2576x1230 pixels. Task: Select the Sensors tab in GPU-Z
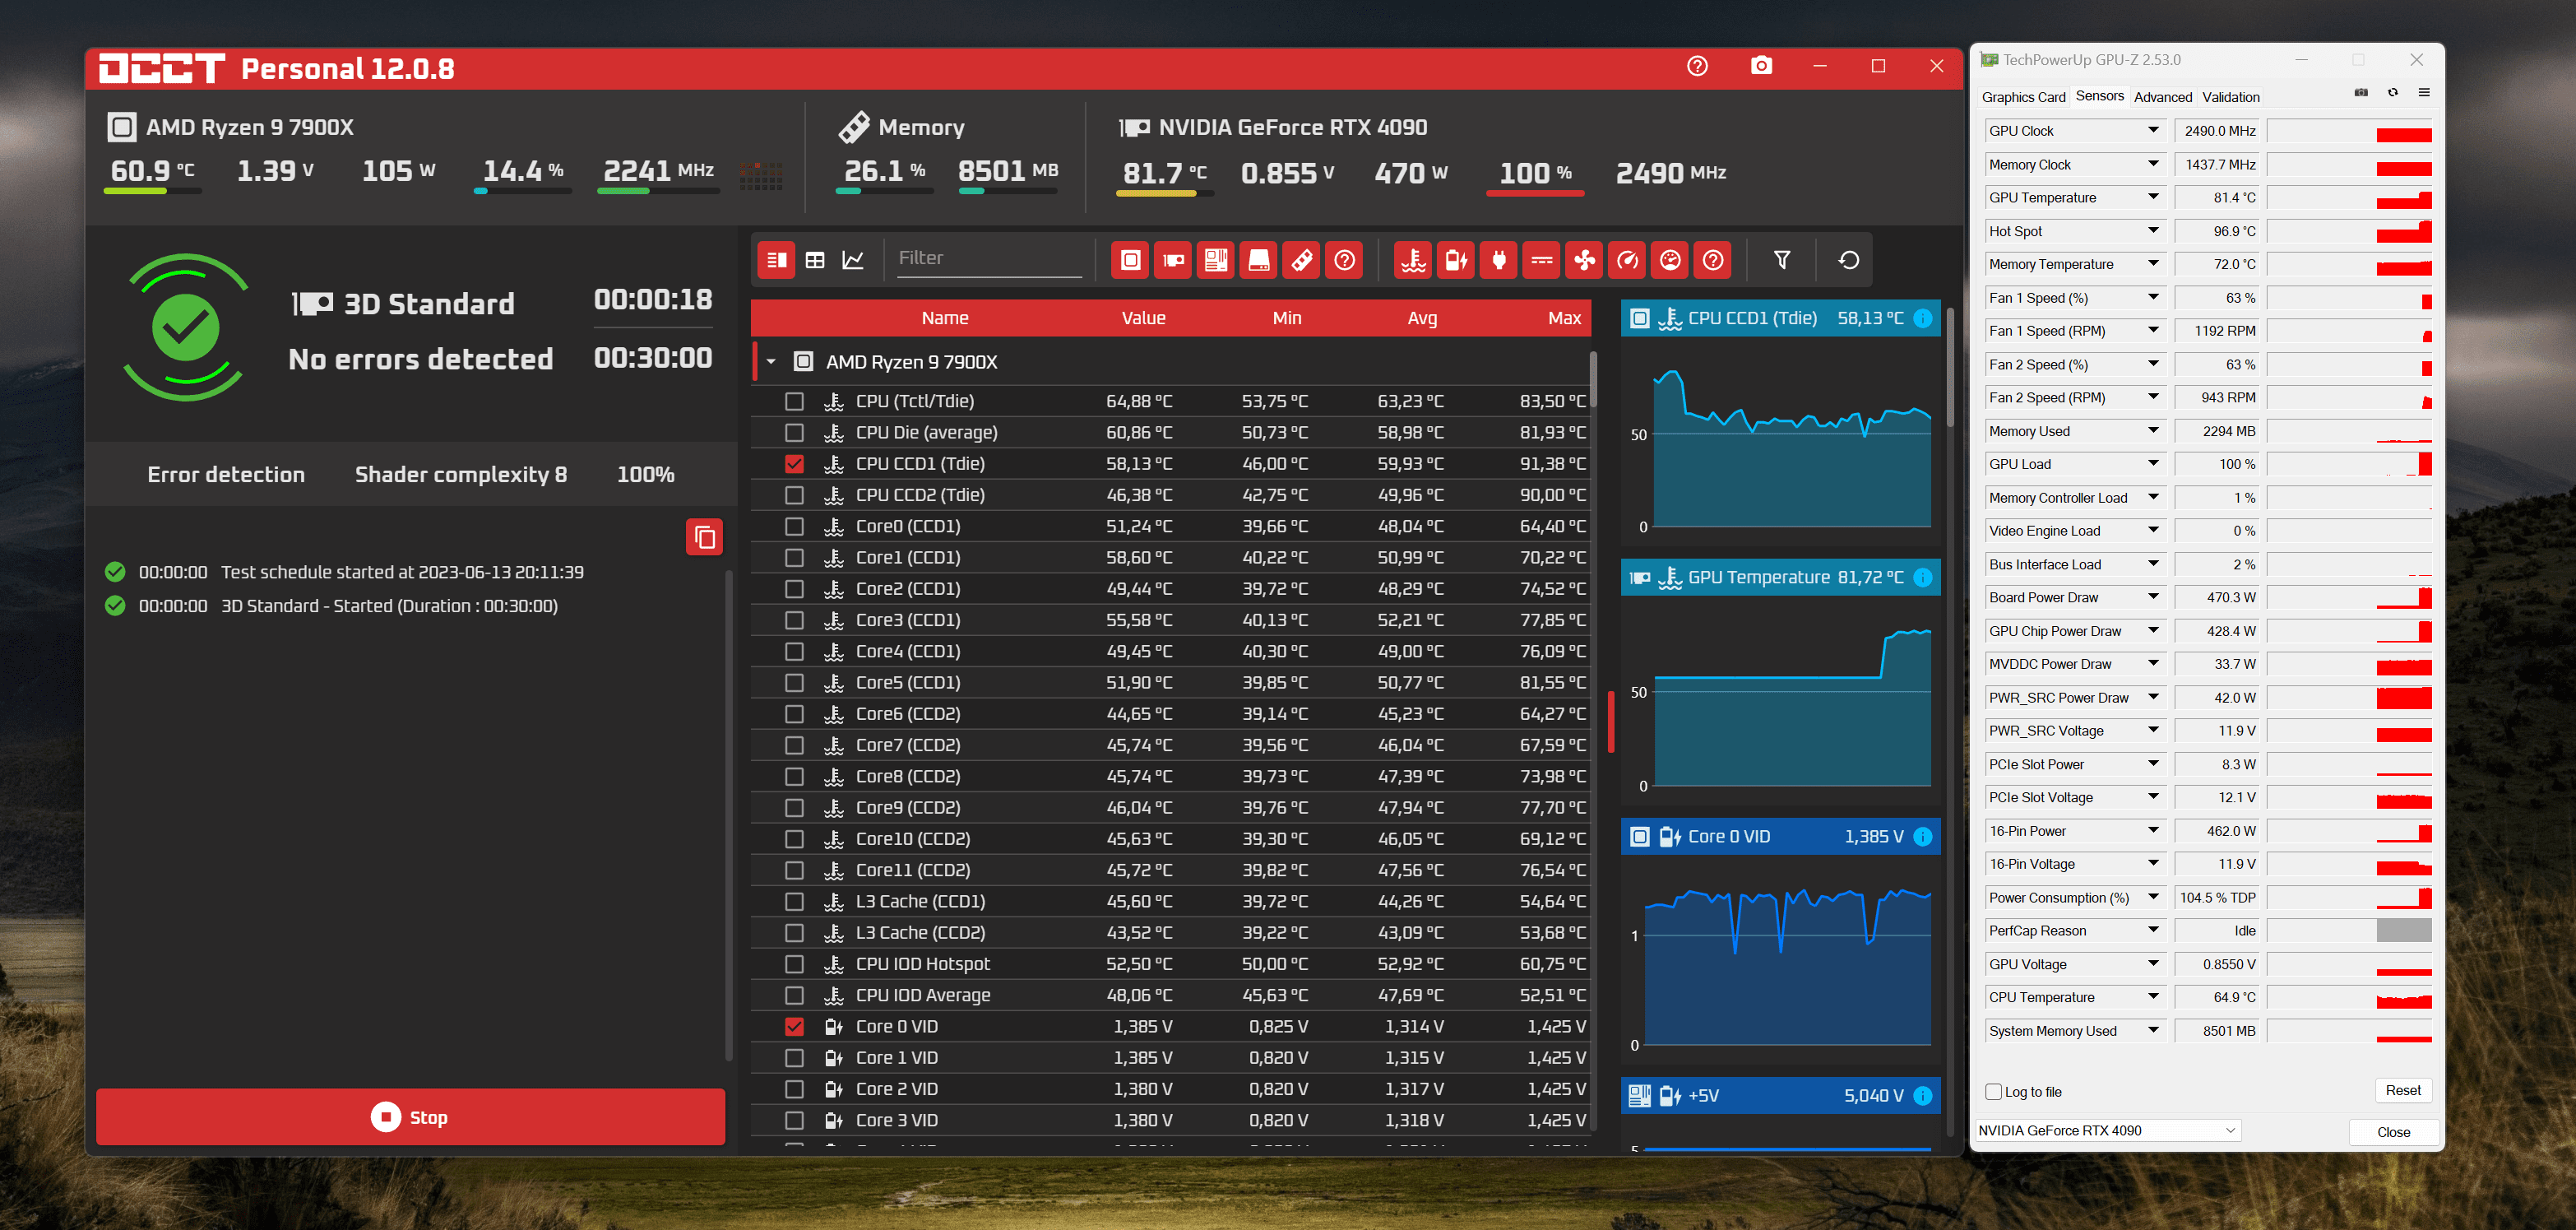2099,96
